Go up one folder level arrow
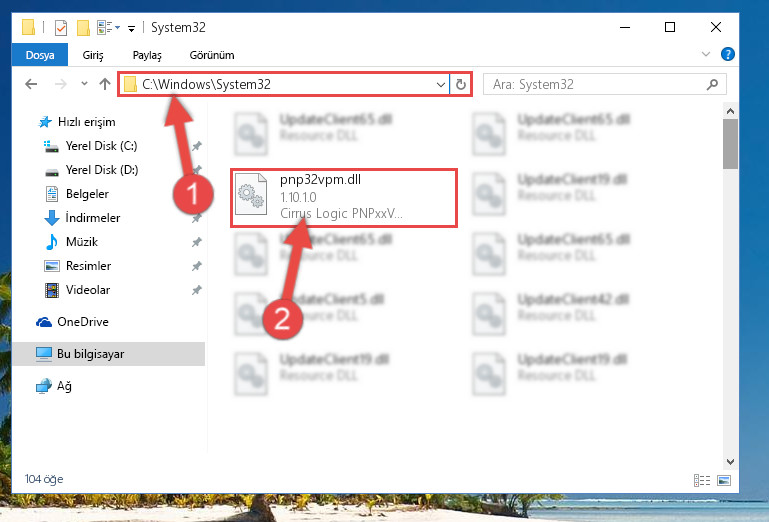Screen dimensions: 769x522 pos(104,84)
